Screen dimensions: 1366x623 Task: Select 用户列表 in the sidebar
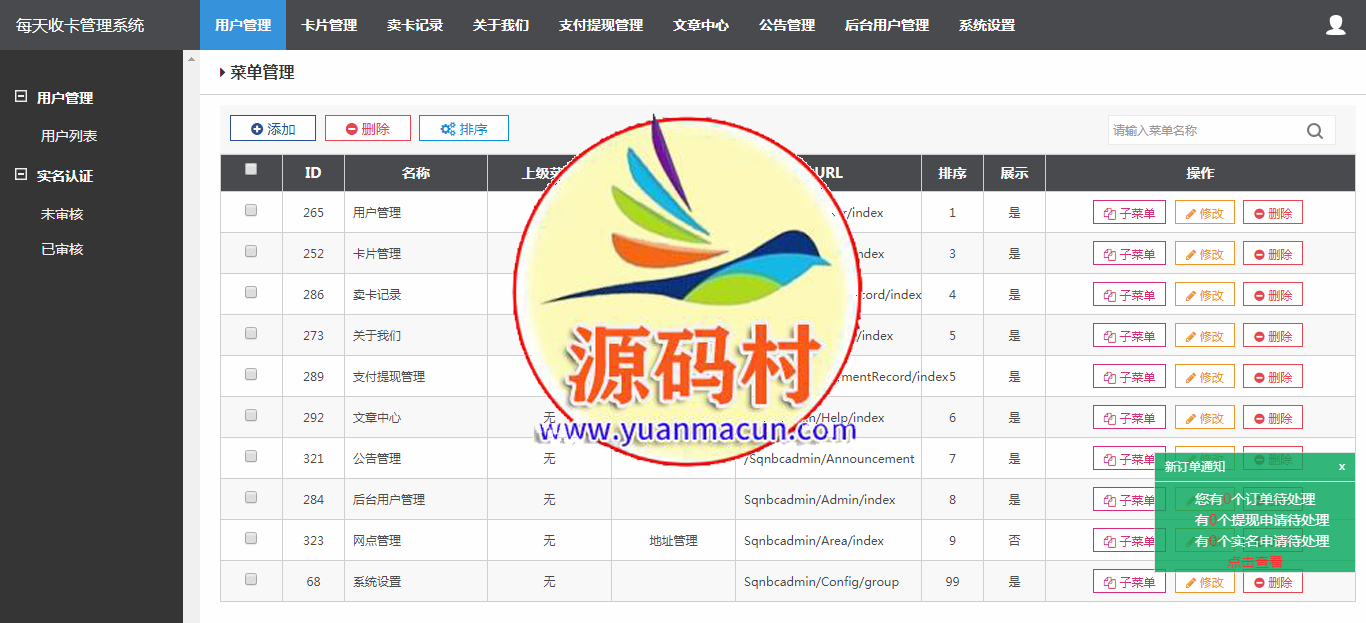pyautogui.click(x=69, y=136)
